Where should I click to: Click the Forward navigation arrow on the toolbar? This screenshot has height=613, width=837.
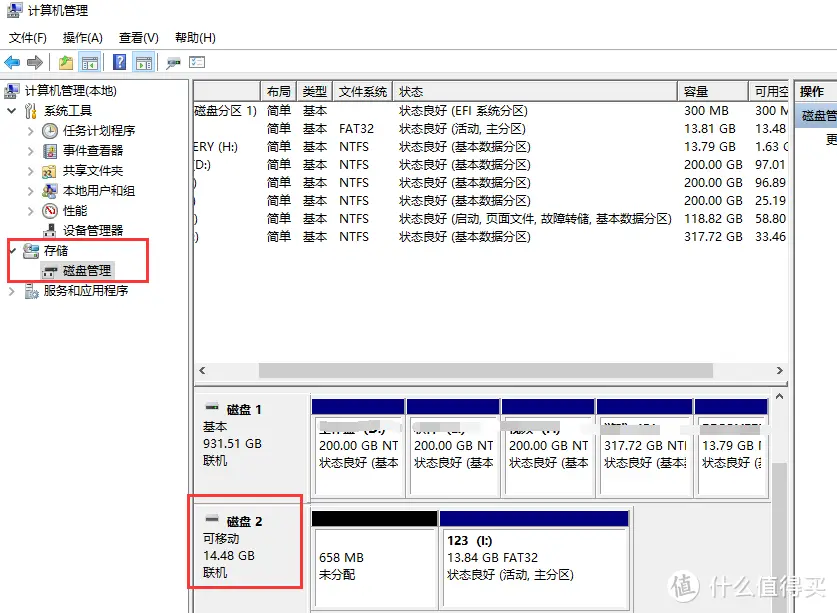[37, 62]
